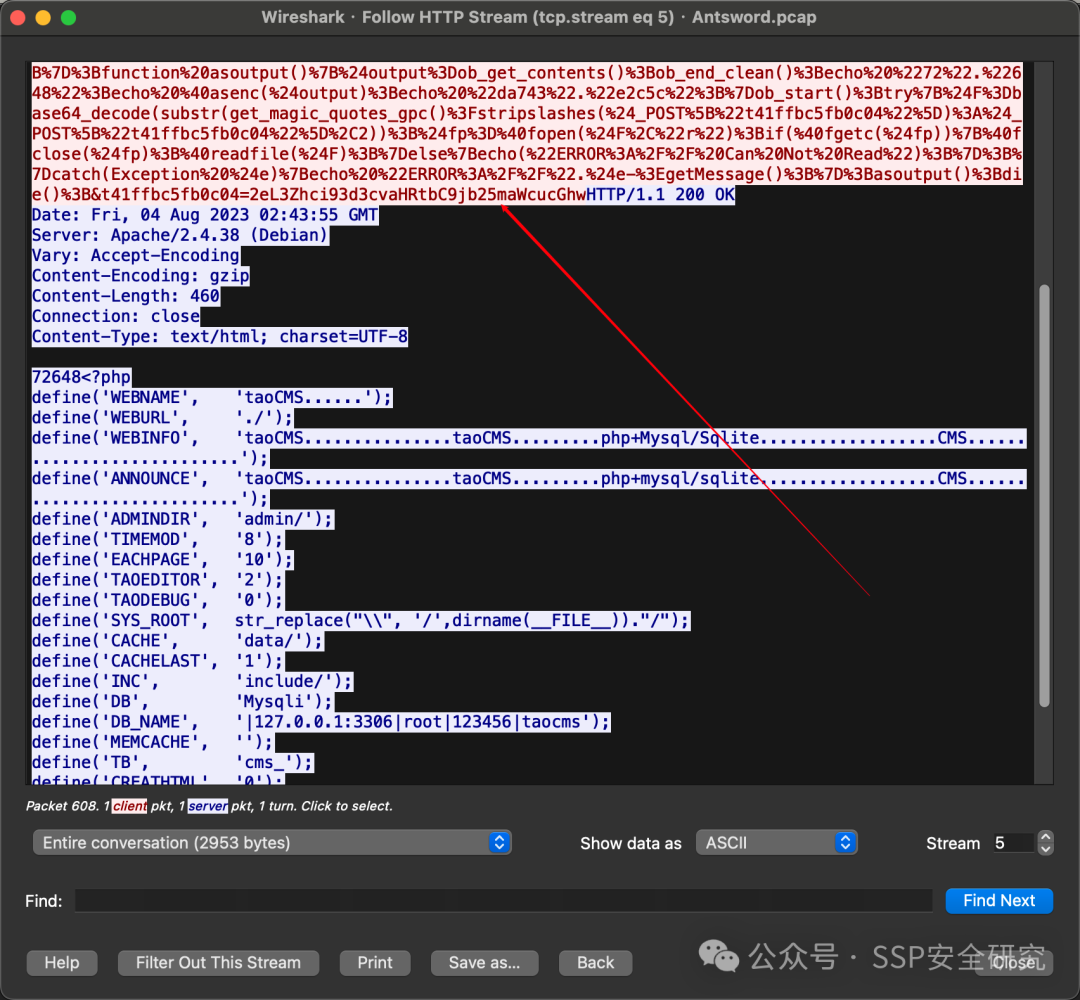Click 'Content-Type: text/html; charset=UTF-8' line

pos(220,337)
